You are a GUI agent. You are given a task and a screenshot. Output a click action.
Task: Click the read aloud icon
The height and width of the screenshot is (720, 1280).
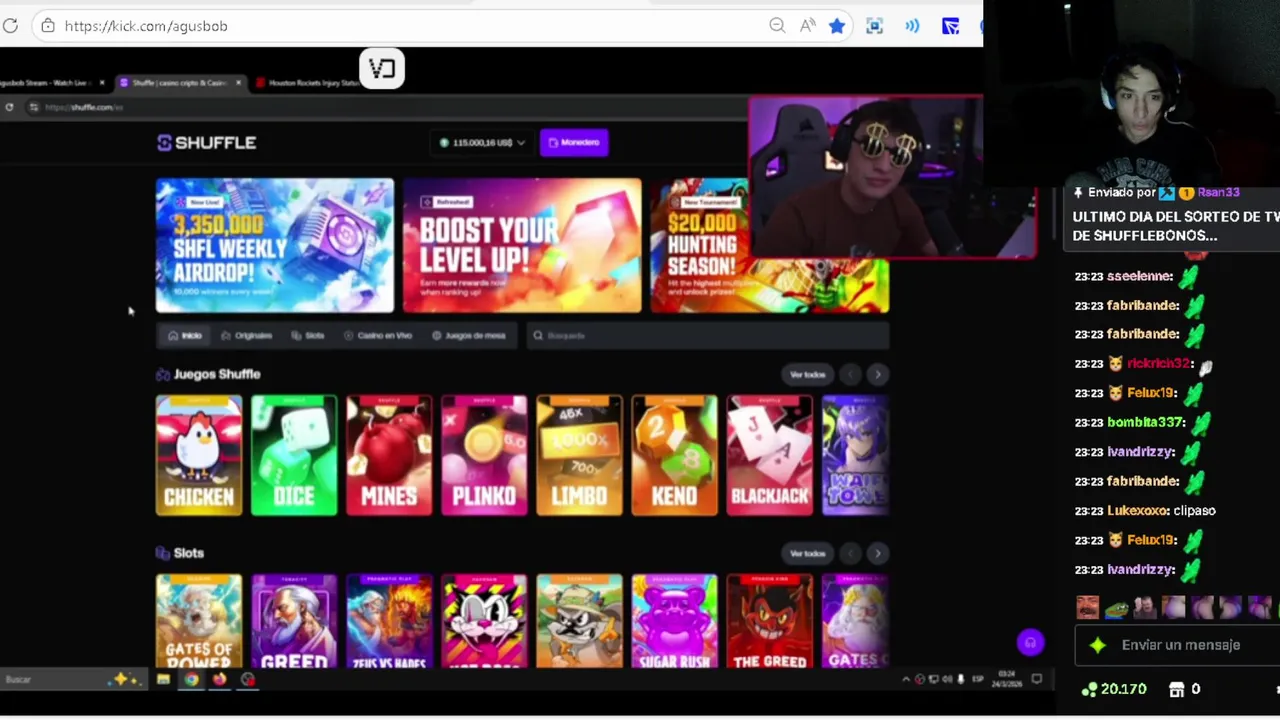click(x=807, y=26)
